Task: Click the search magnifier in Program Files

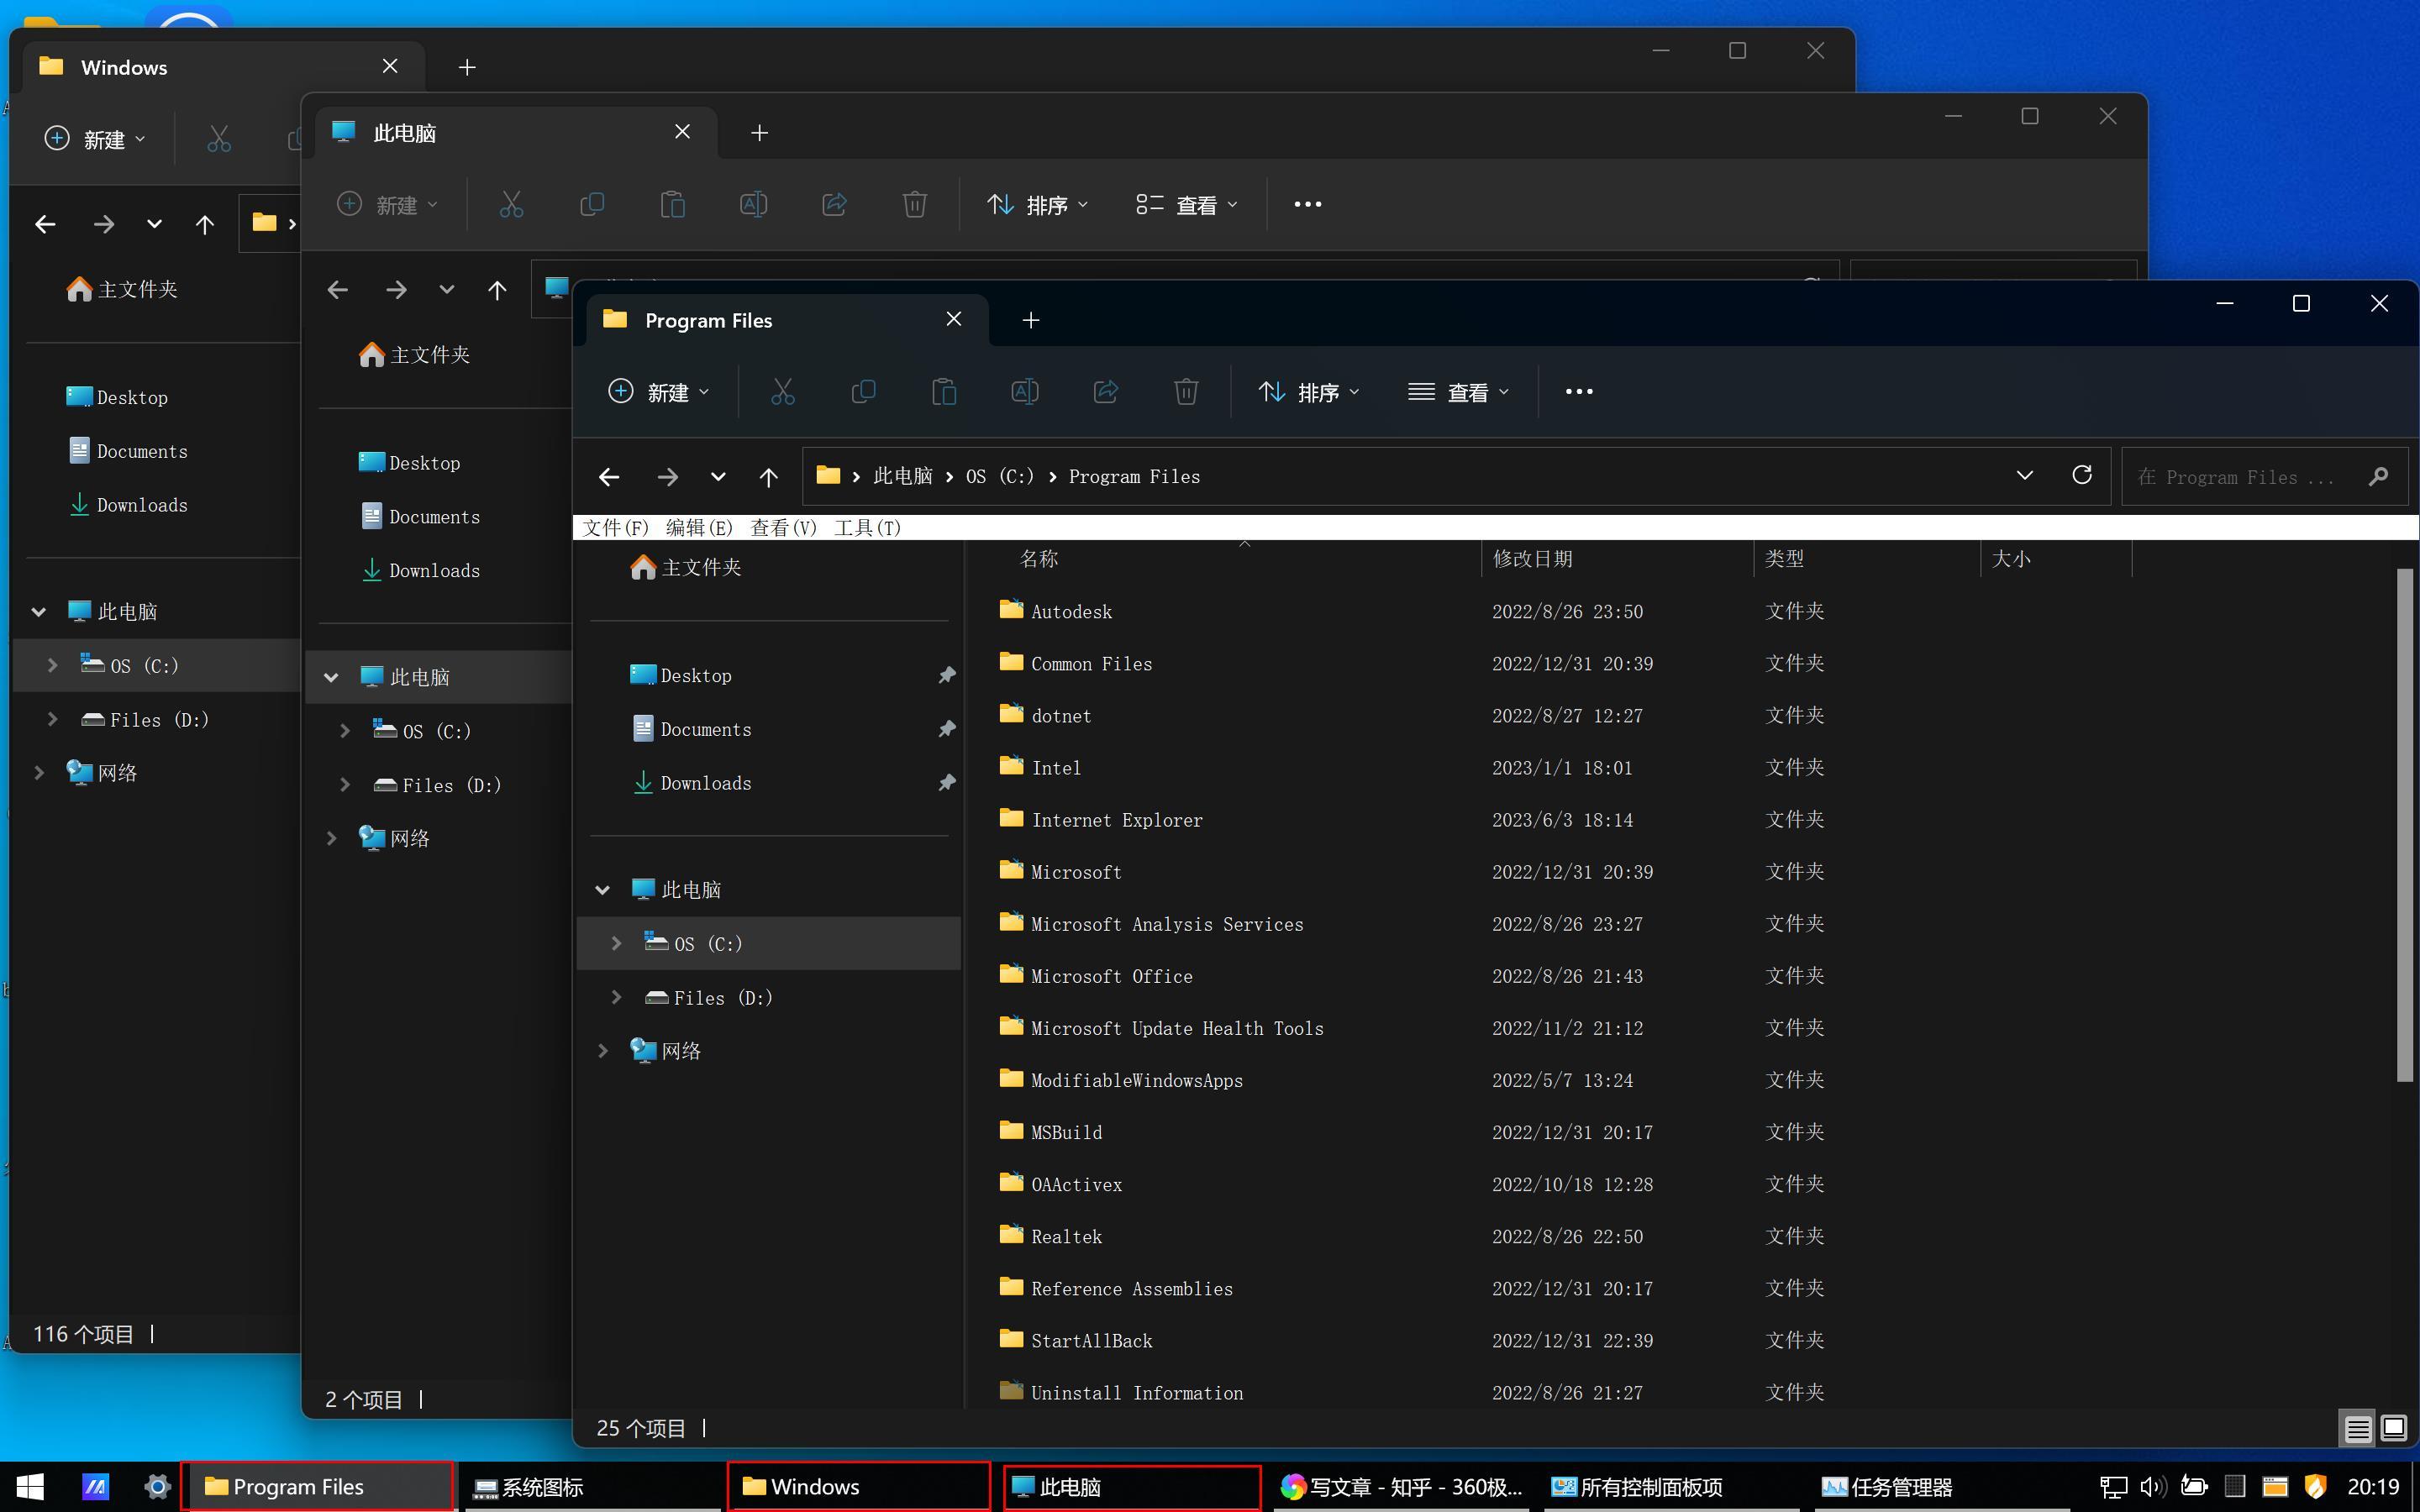Action: point(2379,477)
